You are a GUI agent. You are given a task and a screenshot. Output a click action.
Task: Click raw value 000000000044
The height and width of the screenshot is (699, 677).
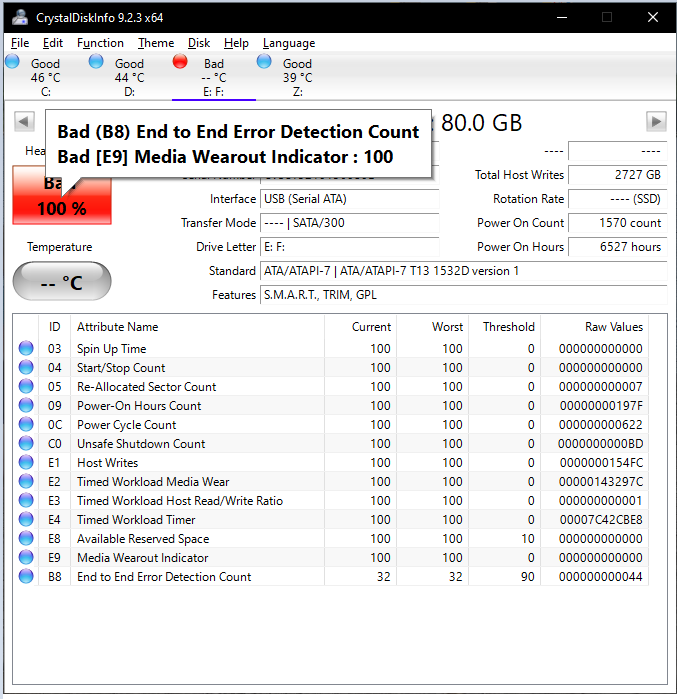(x=600, y=577)
